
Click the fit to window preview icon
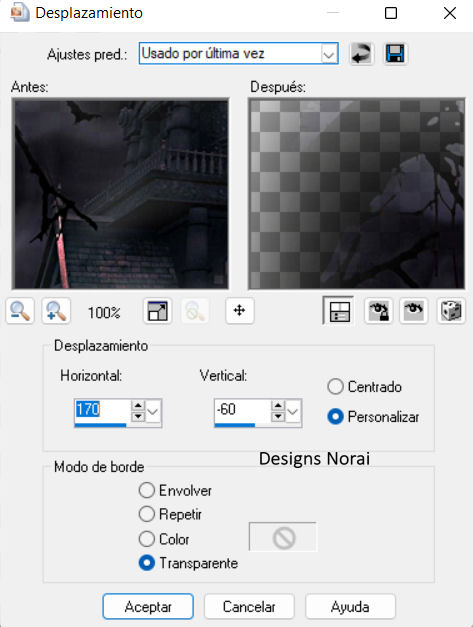click(x=158, y=311)
